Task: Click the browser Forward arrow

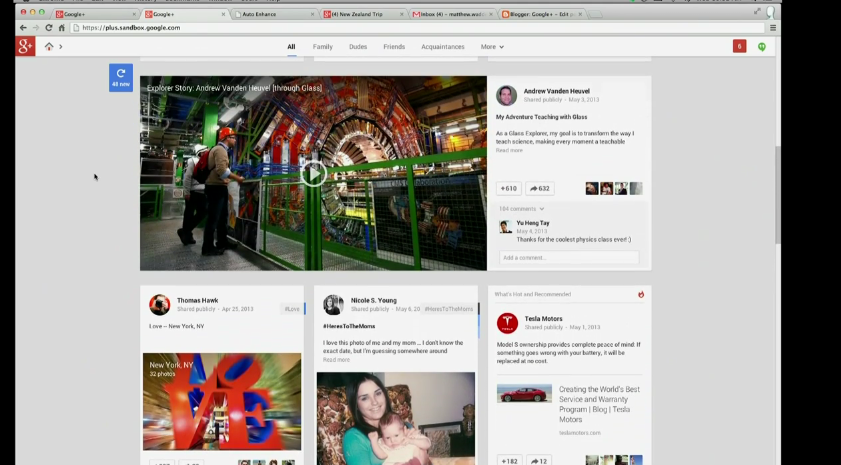Action: [36, 28]
